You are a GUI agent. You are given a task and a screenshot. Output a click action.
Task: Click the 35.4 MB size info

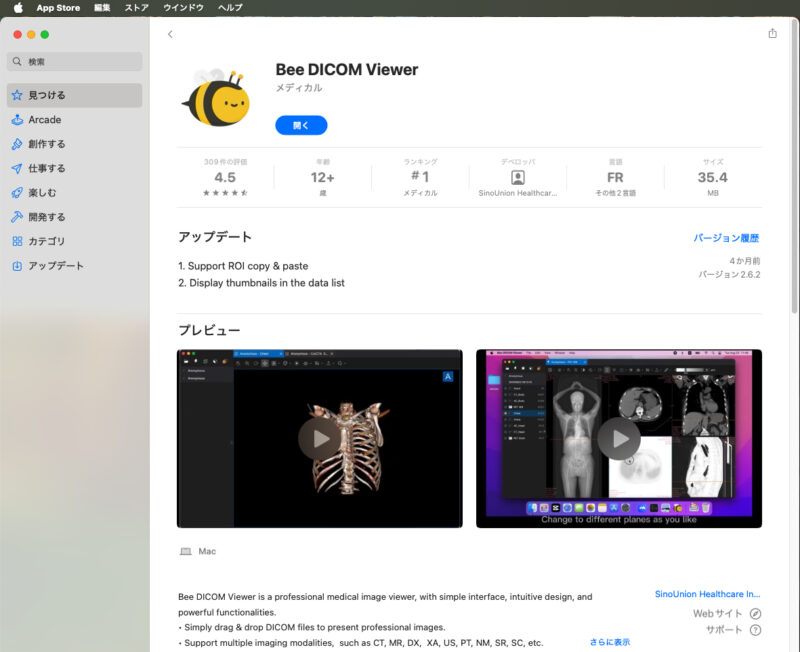coord(713,178)
